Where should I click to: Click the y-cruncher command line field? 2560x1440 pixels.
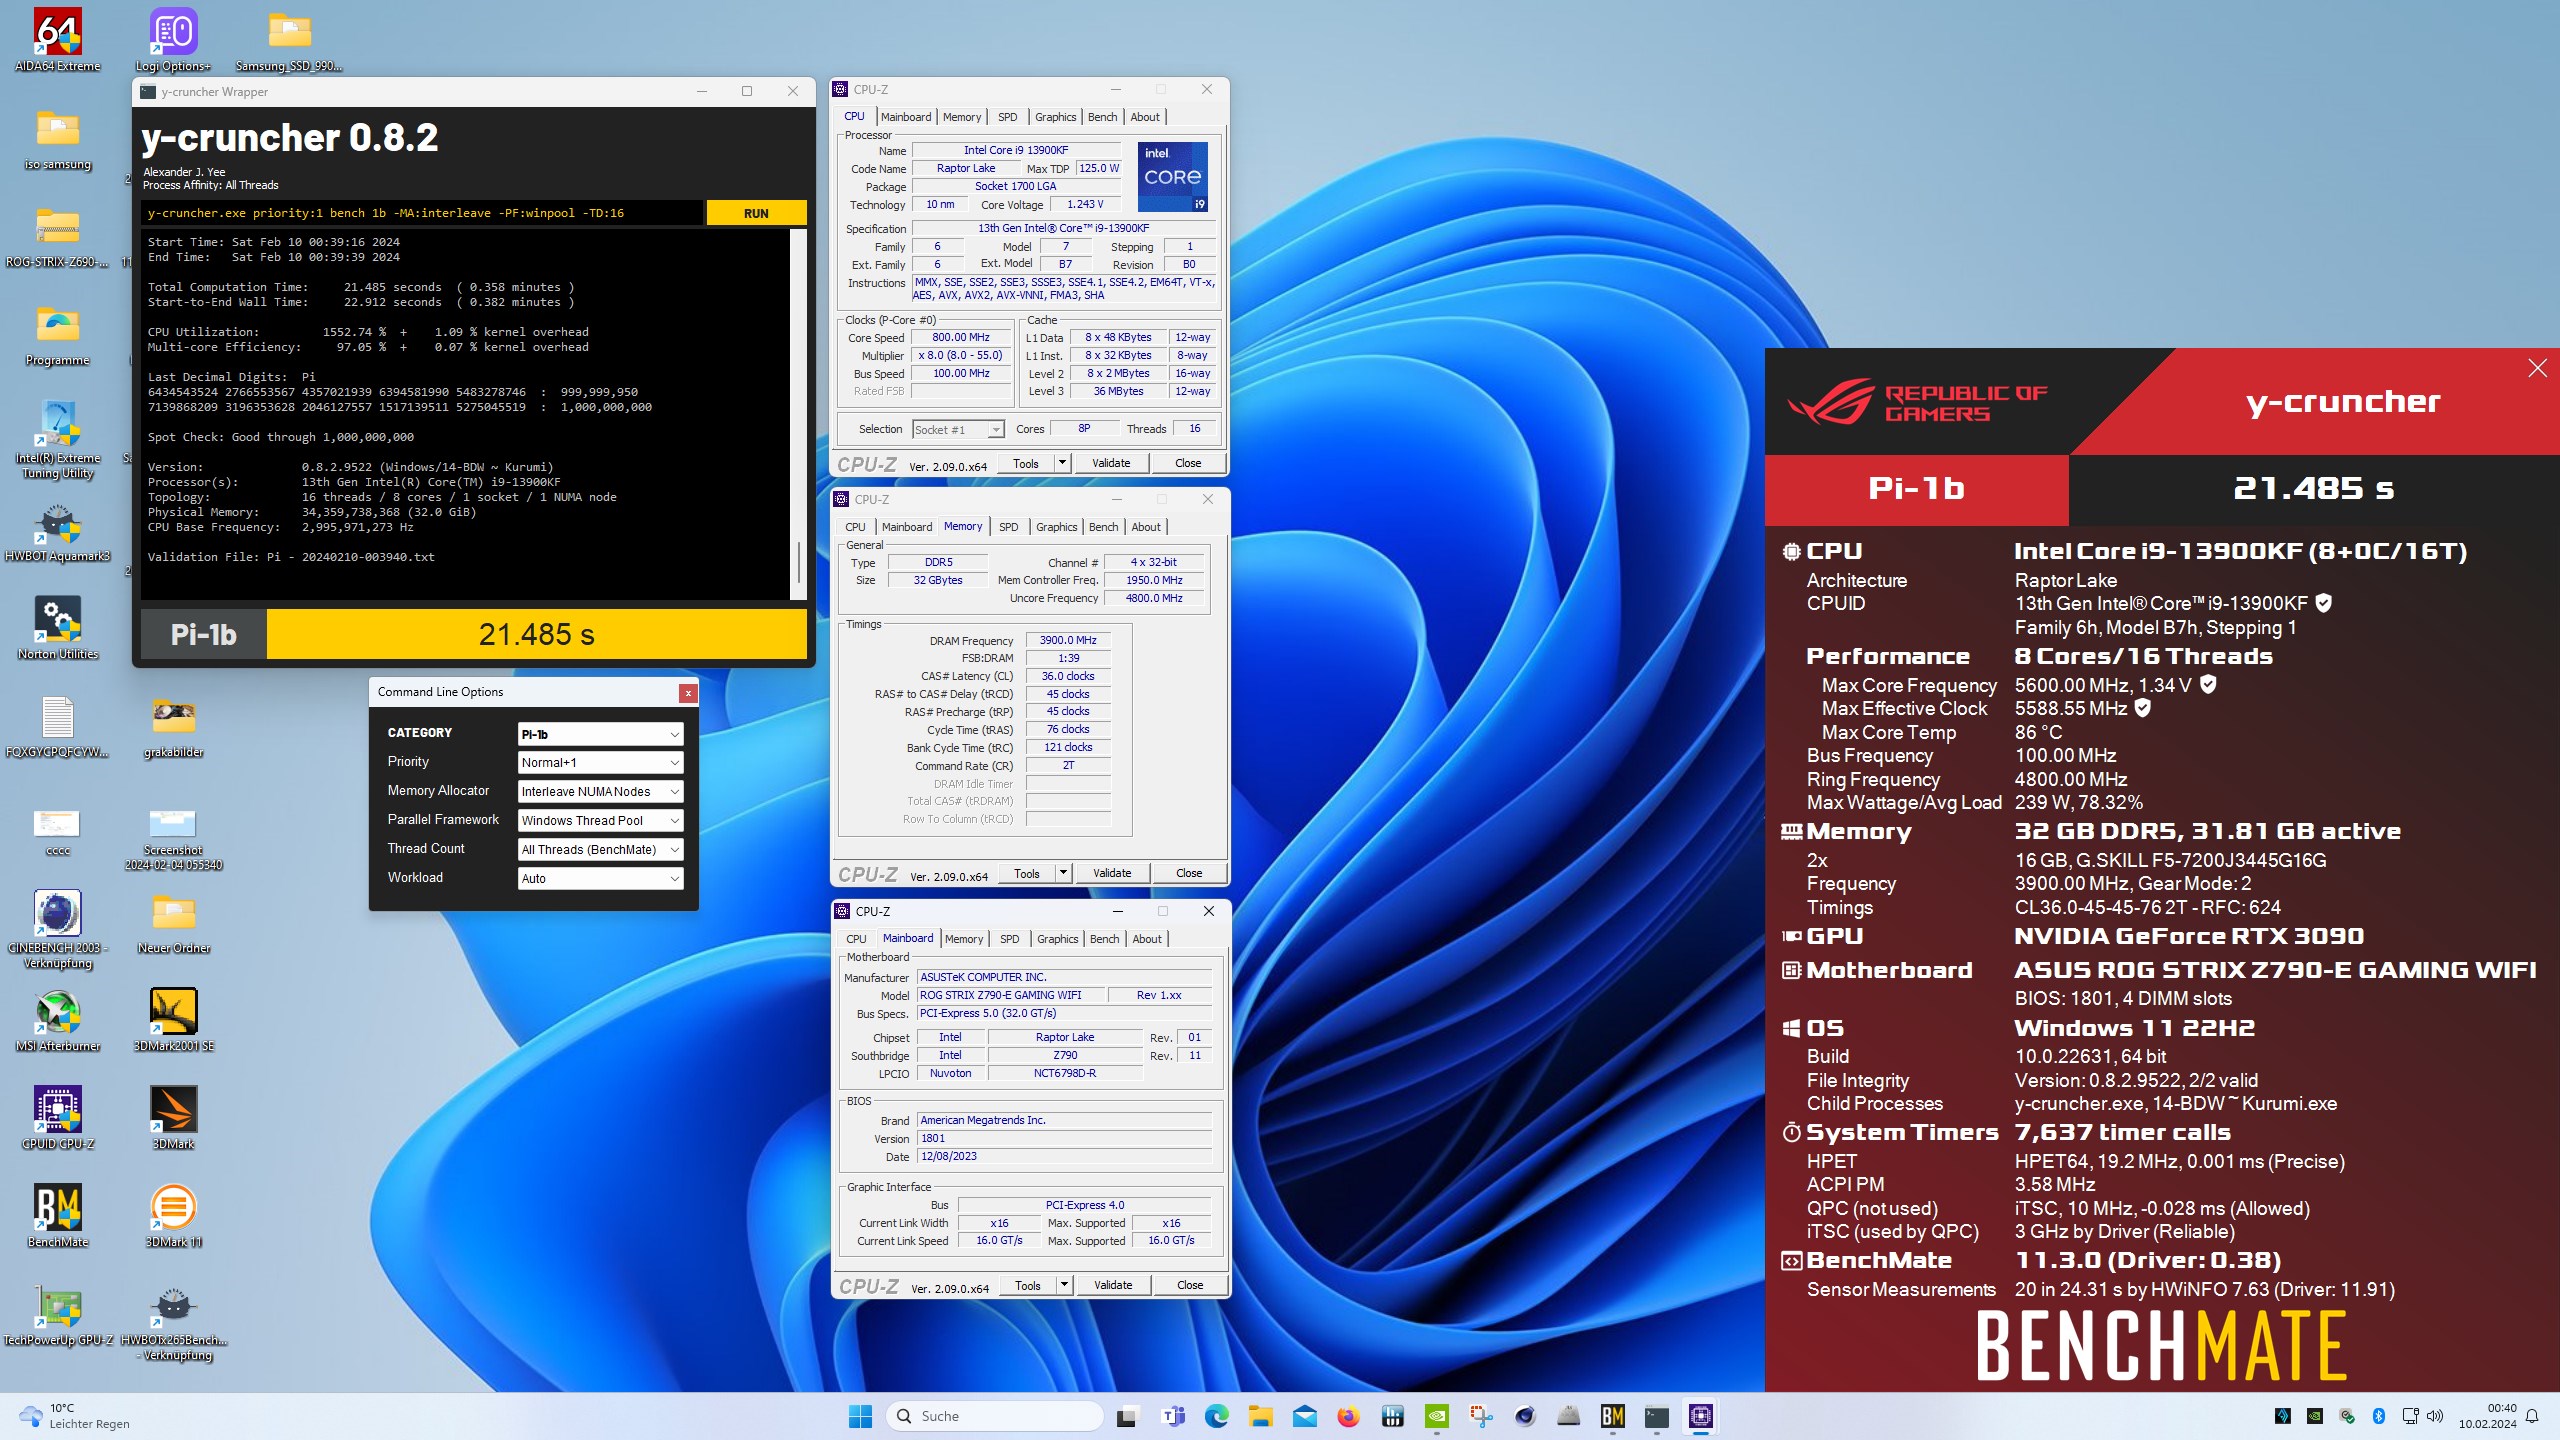(422, 213)
